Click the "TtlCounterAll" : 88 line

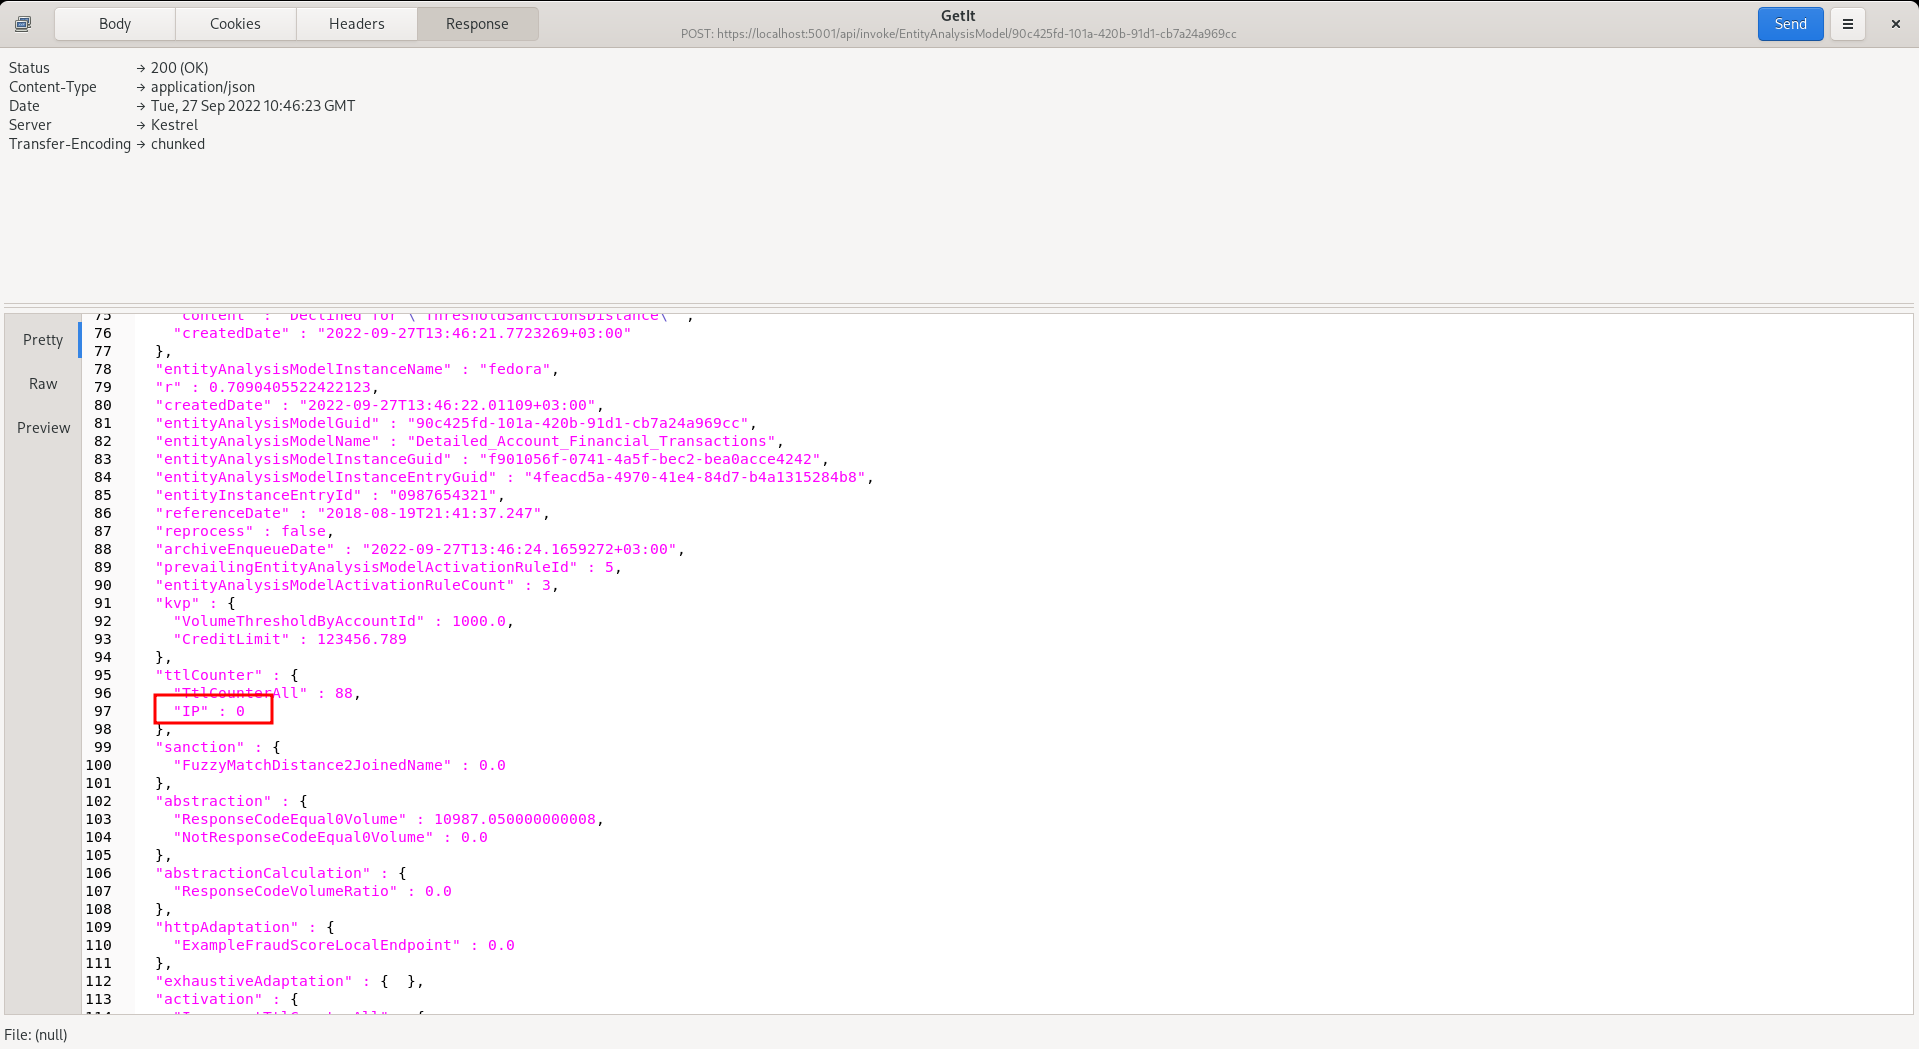267,693
